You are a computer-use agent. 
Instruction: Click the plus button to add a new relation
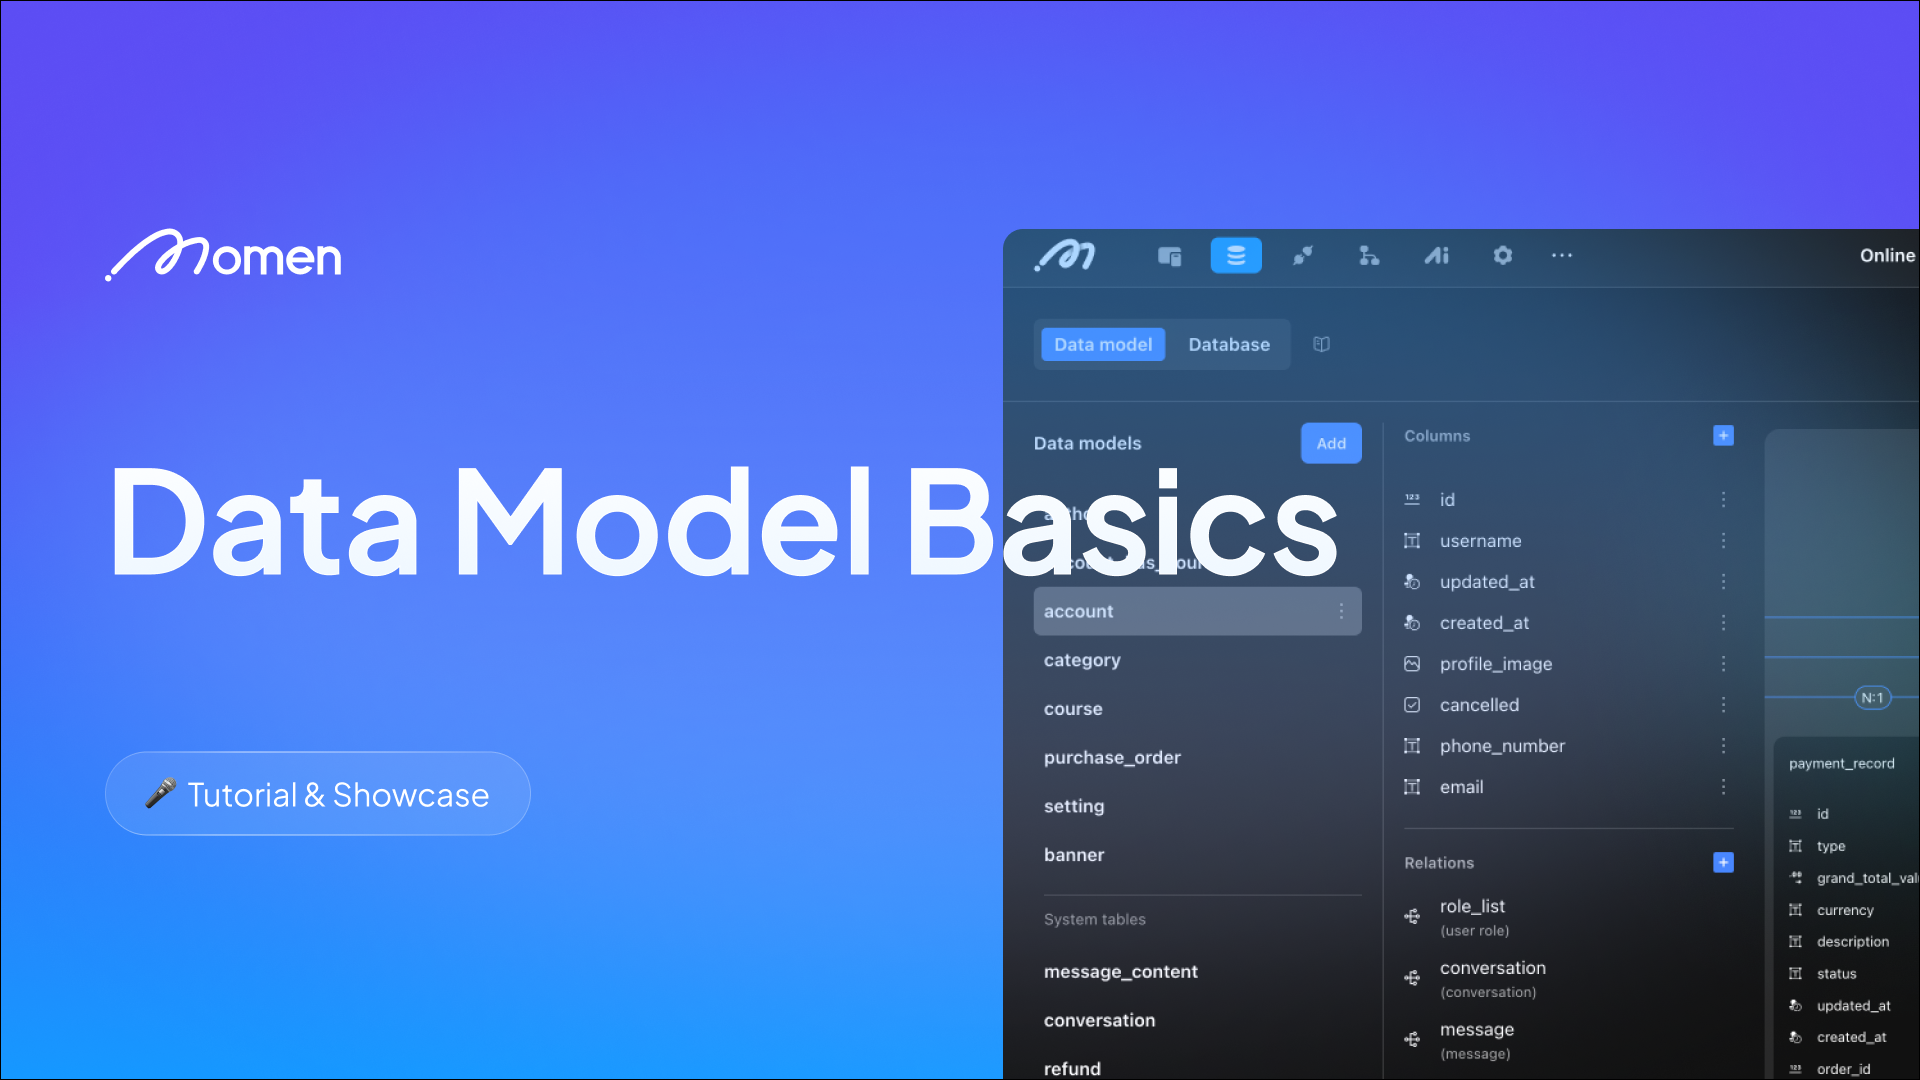pyautogui.click(x=1724, y=861)
